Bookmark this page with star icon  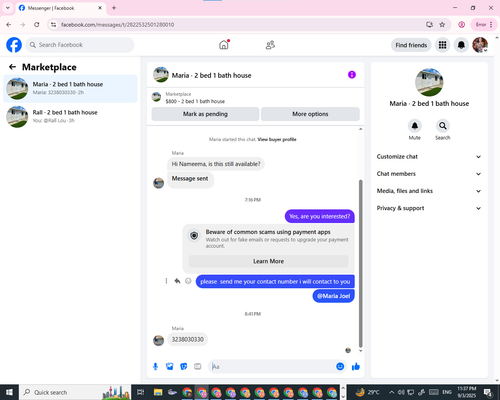(442, 25)
